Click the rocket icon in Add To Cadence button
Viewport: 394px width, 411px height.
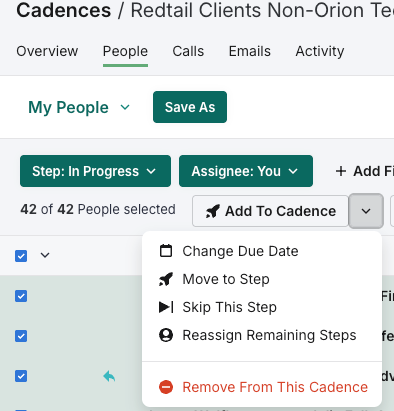coord(213,211)
